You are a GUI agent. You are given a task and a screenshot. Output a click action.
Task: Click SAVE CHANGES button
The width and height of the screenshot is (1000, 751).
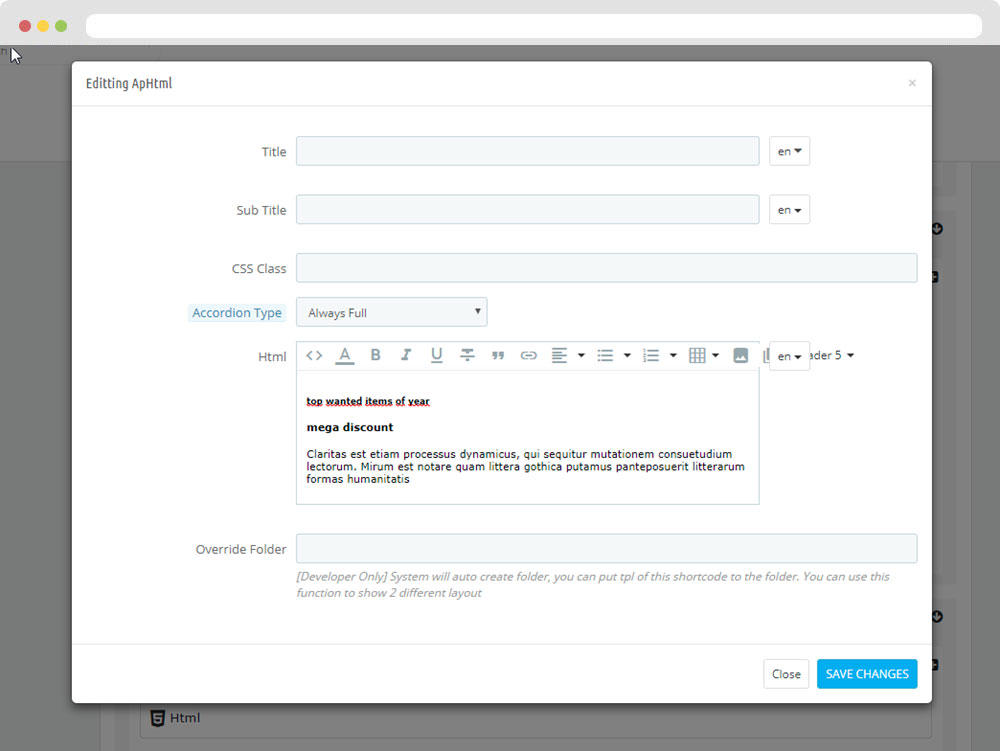coord(867,674)
